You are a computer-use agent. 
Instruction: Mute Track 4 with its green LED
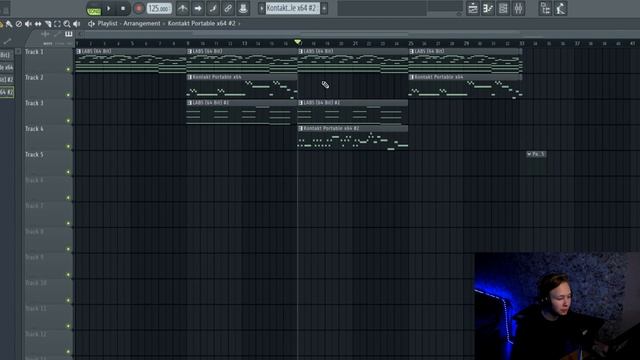[68, 147]
